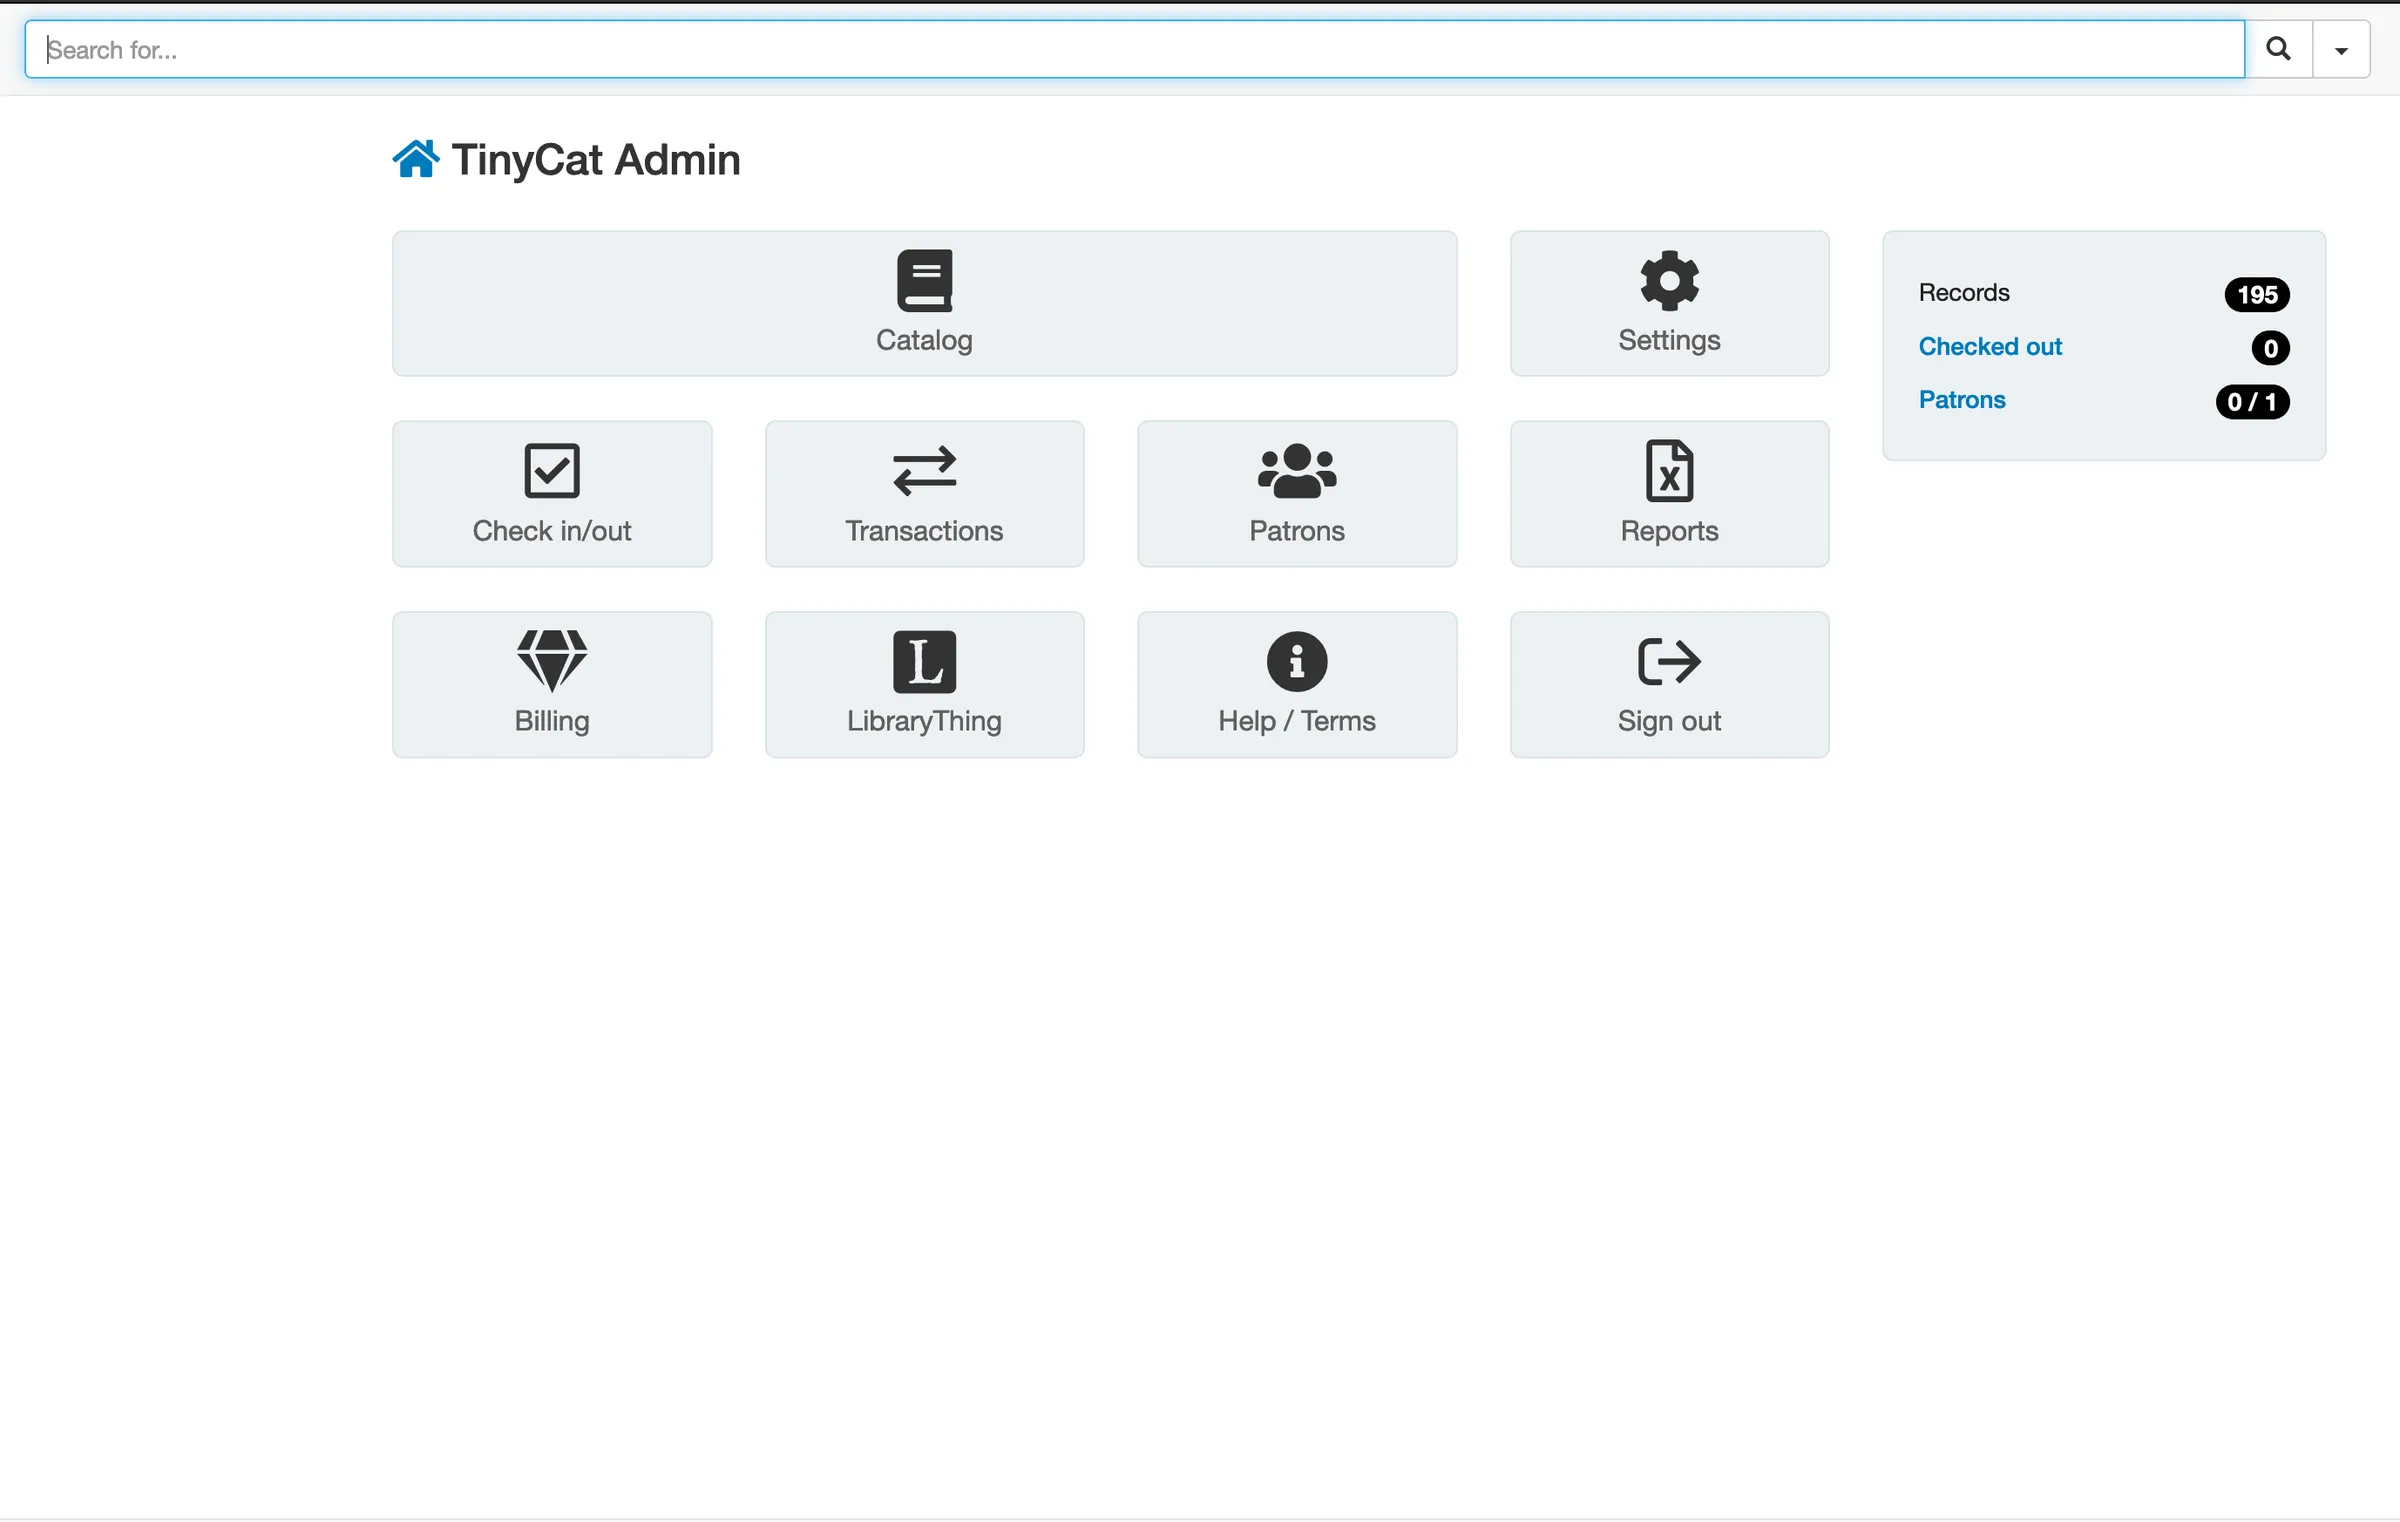
Task: Click the 195 Records count badge
Action: coord(2256,293)
